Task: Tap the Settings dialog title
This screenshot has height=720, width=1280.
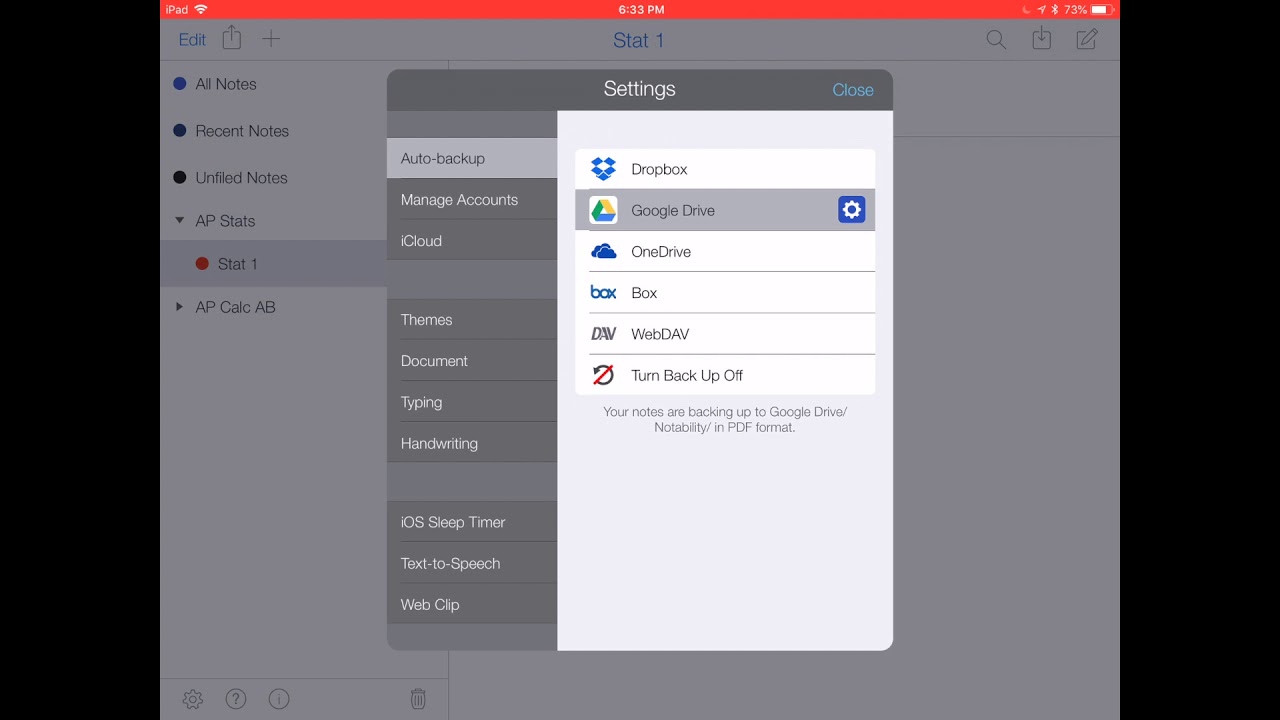Action: [x=640, y=89]
